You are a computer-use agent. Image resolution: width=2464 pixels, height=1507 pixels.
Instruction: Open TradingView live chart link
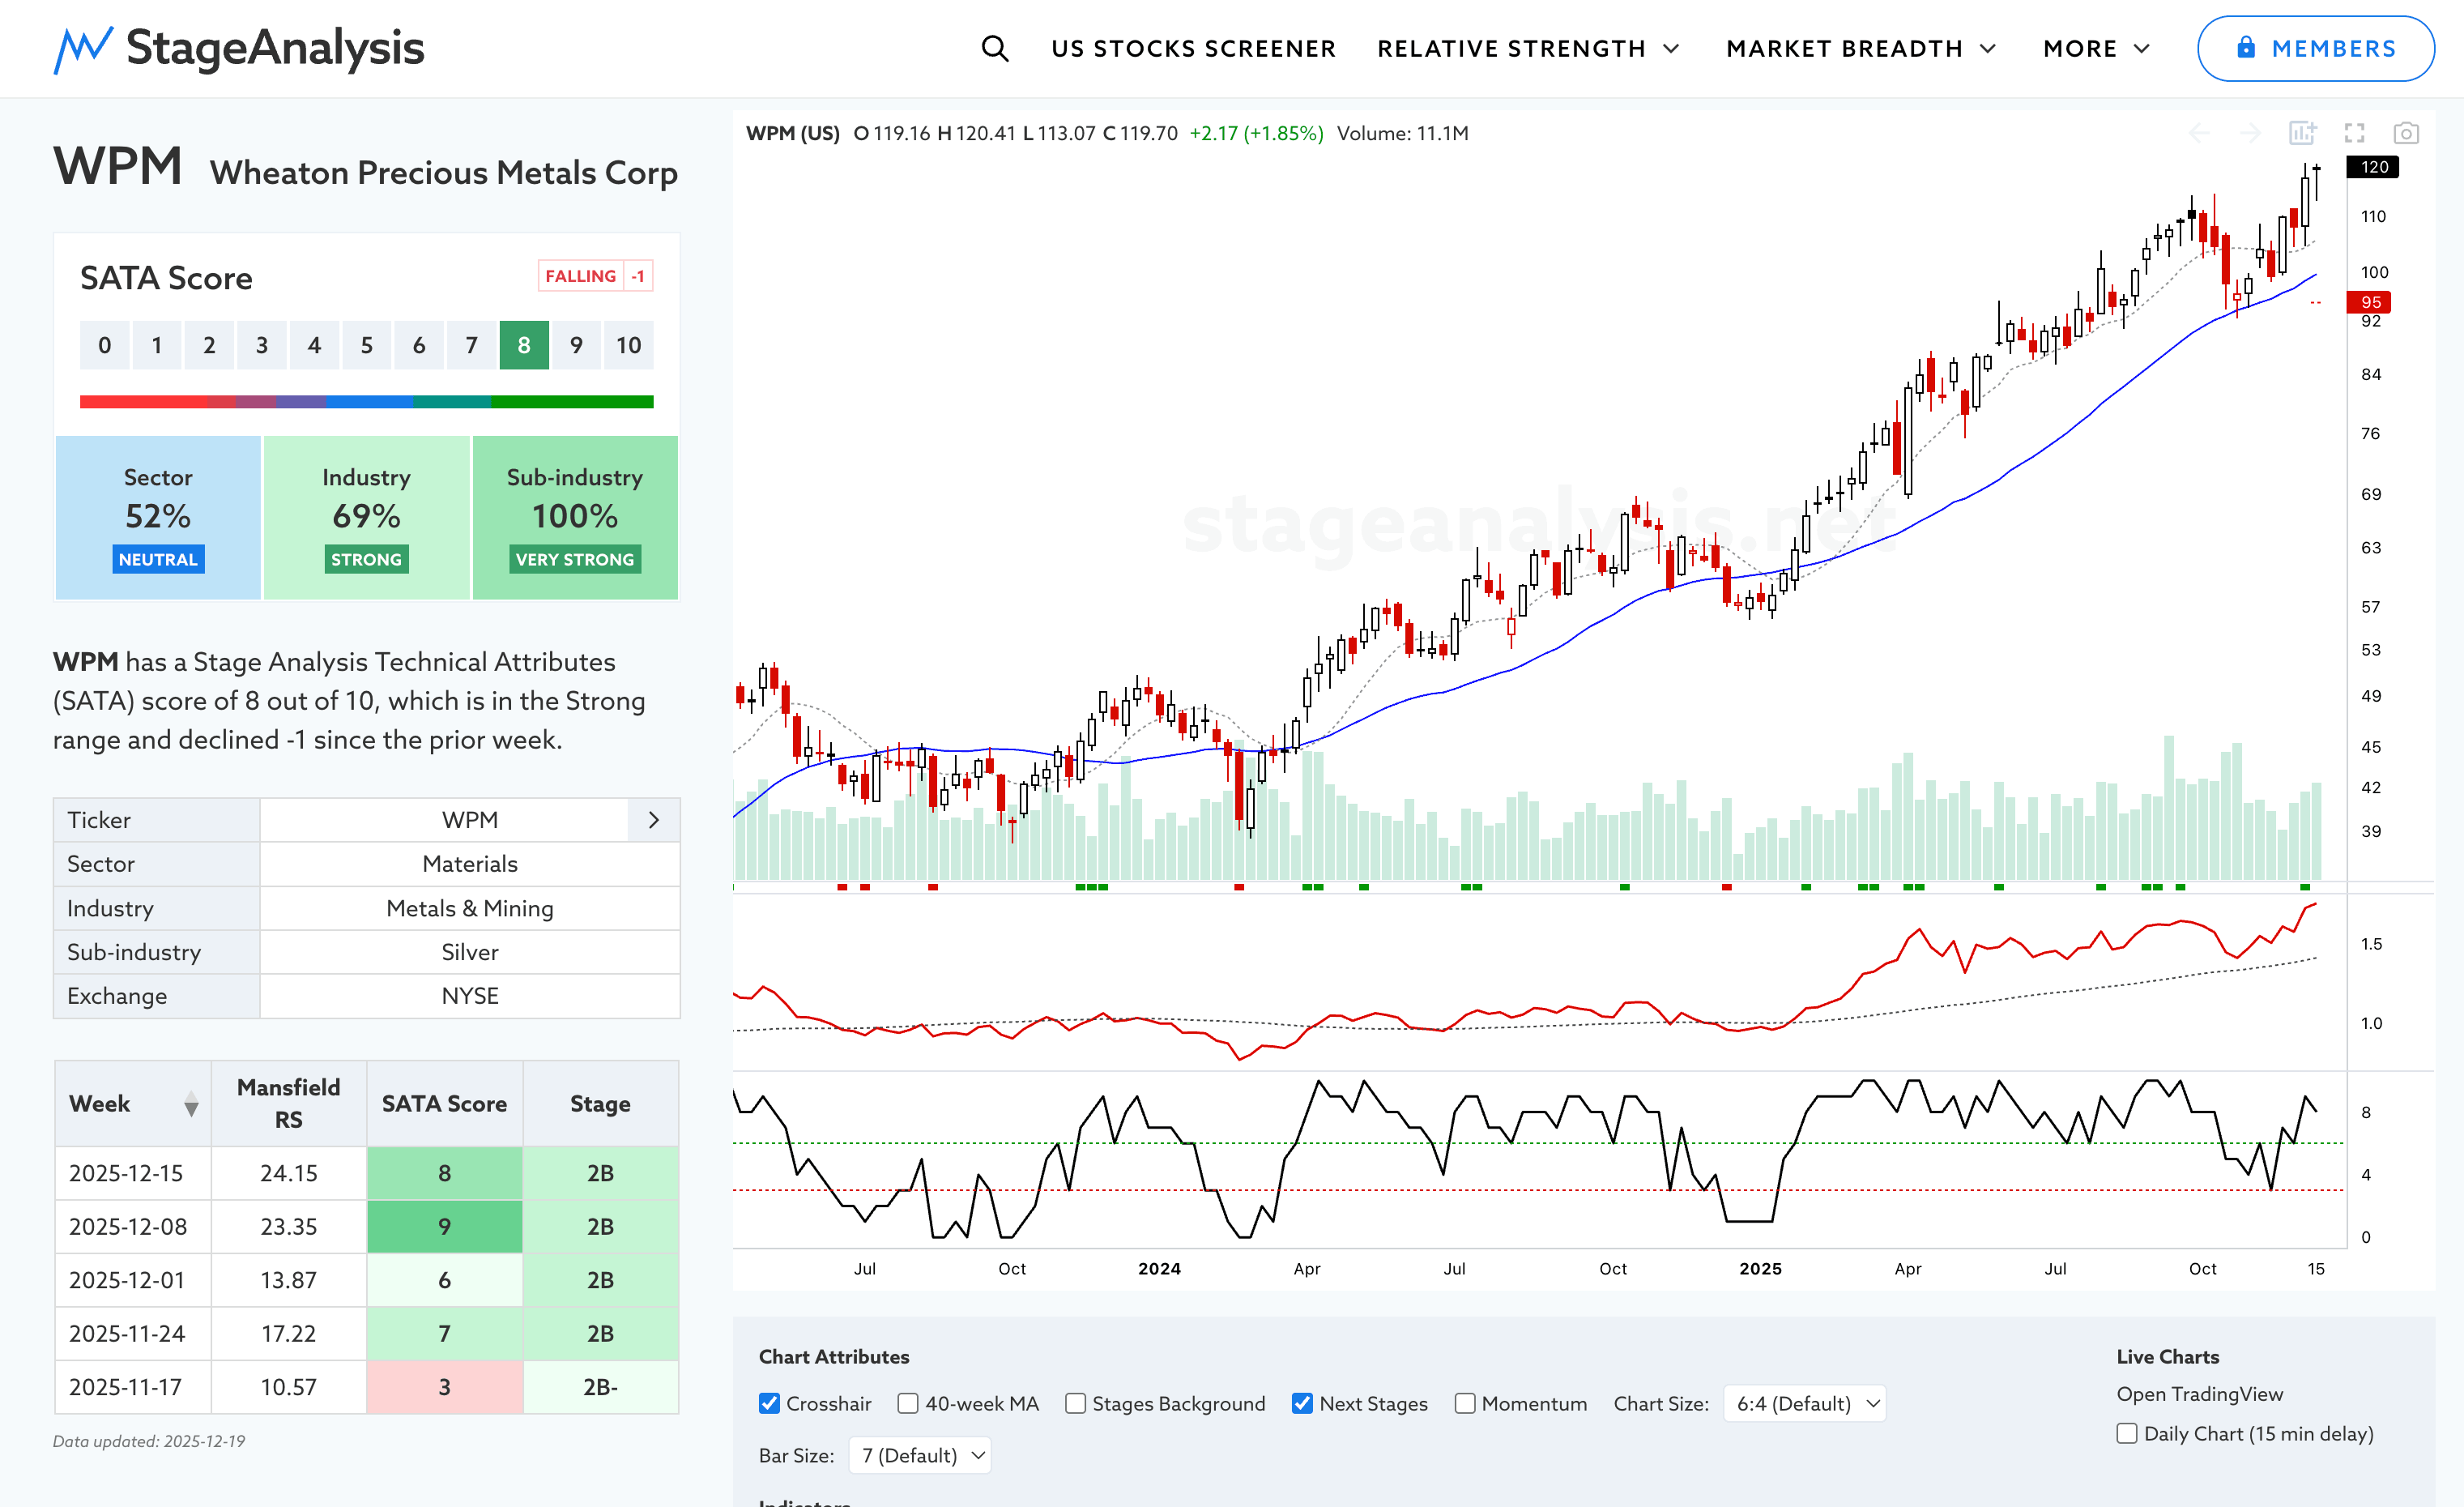point(2199,1393)
